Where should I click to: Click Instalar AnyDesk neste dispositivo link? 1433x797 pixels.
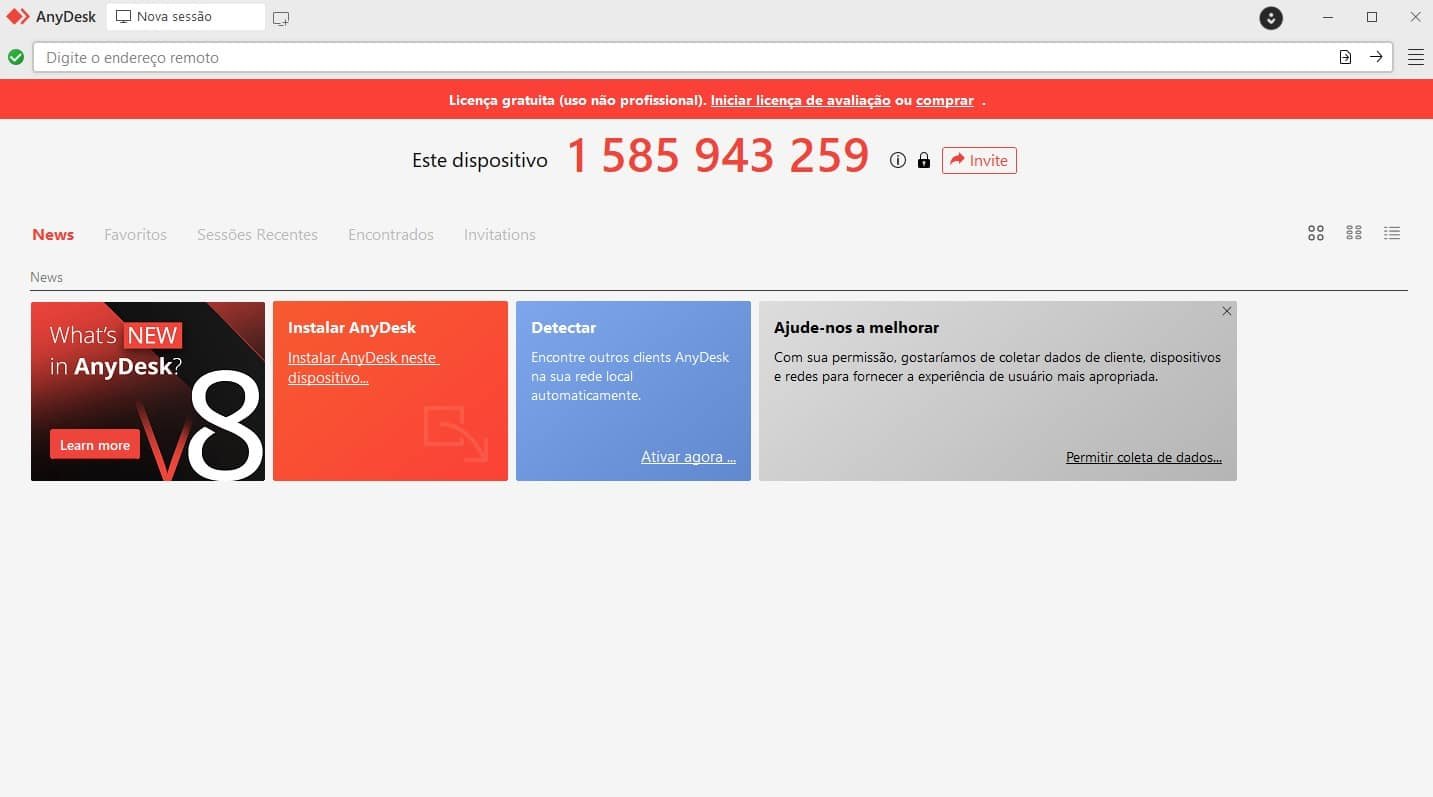363,367
